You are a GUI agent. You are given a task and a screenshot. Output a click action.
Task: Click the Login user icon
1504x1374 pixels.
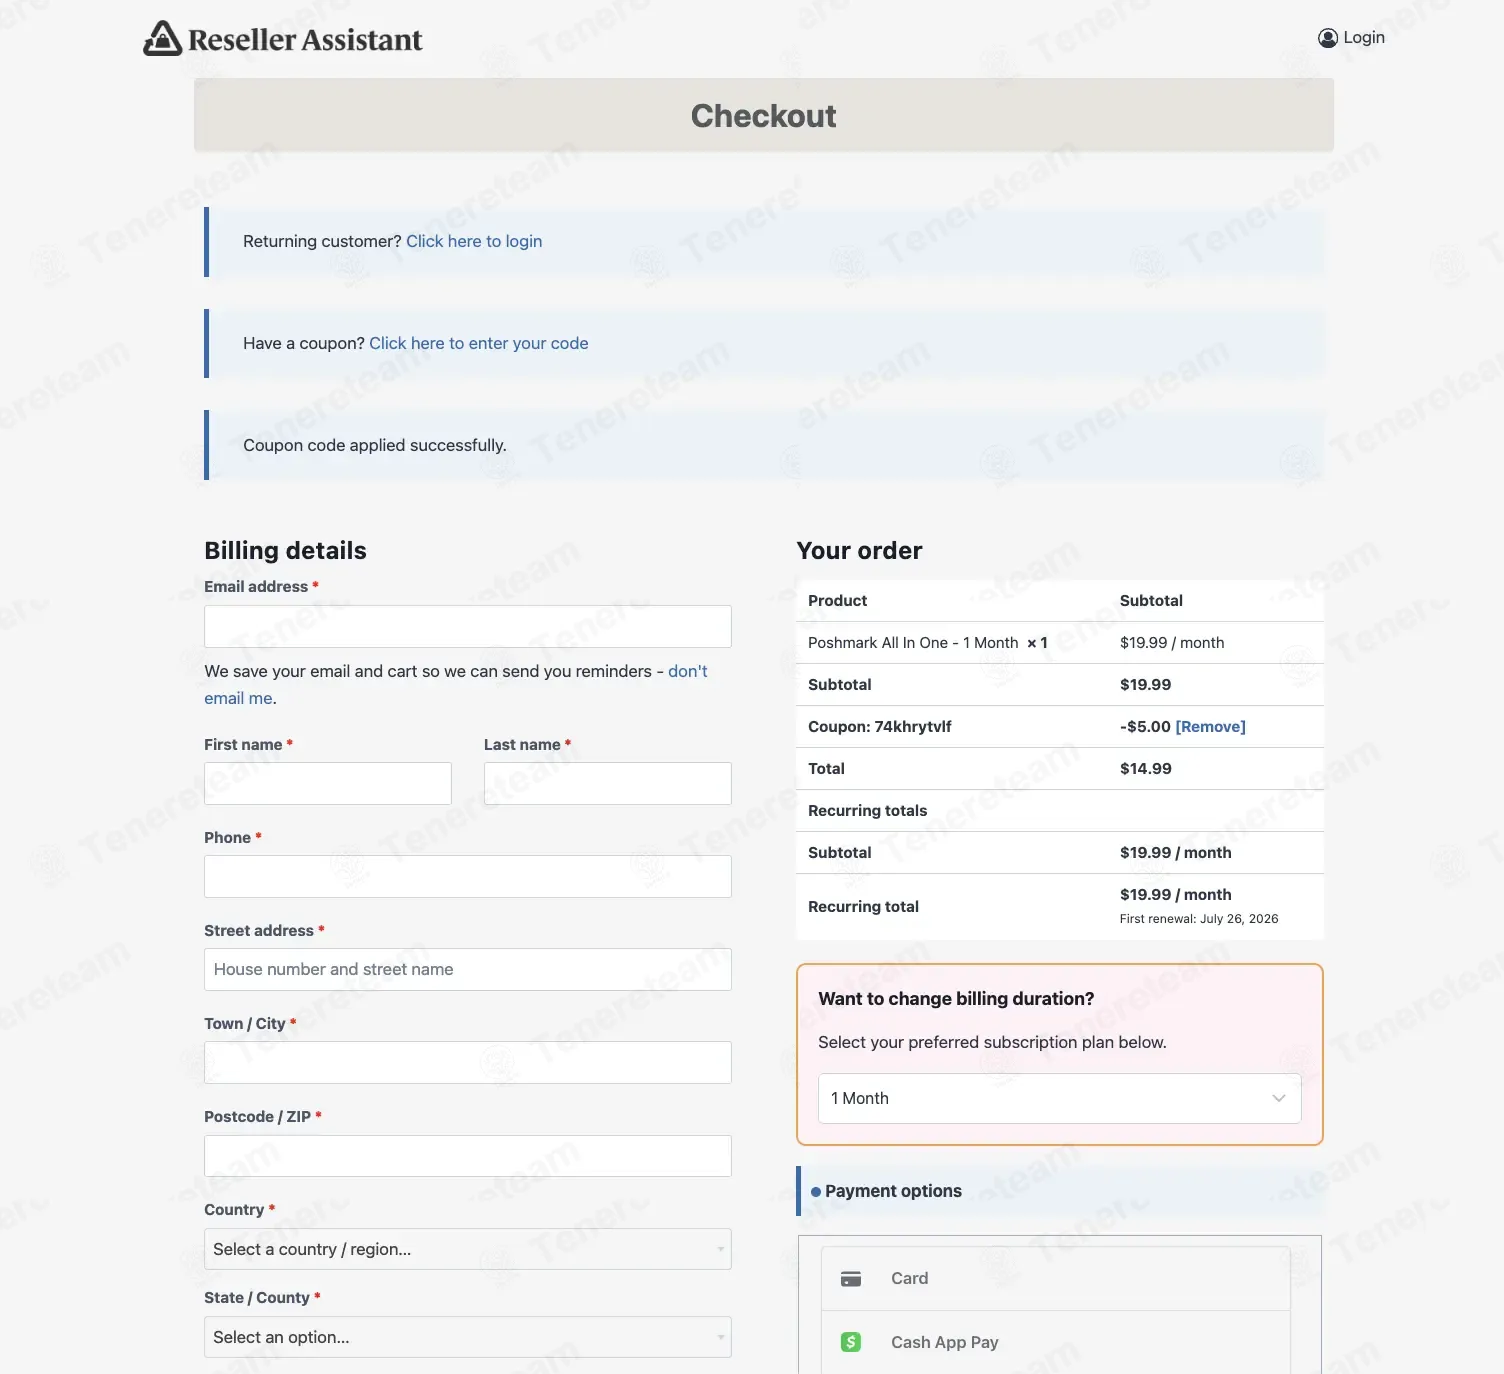[x=1328, y=38]
